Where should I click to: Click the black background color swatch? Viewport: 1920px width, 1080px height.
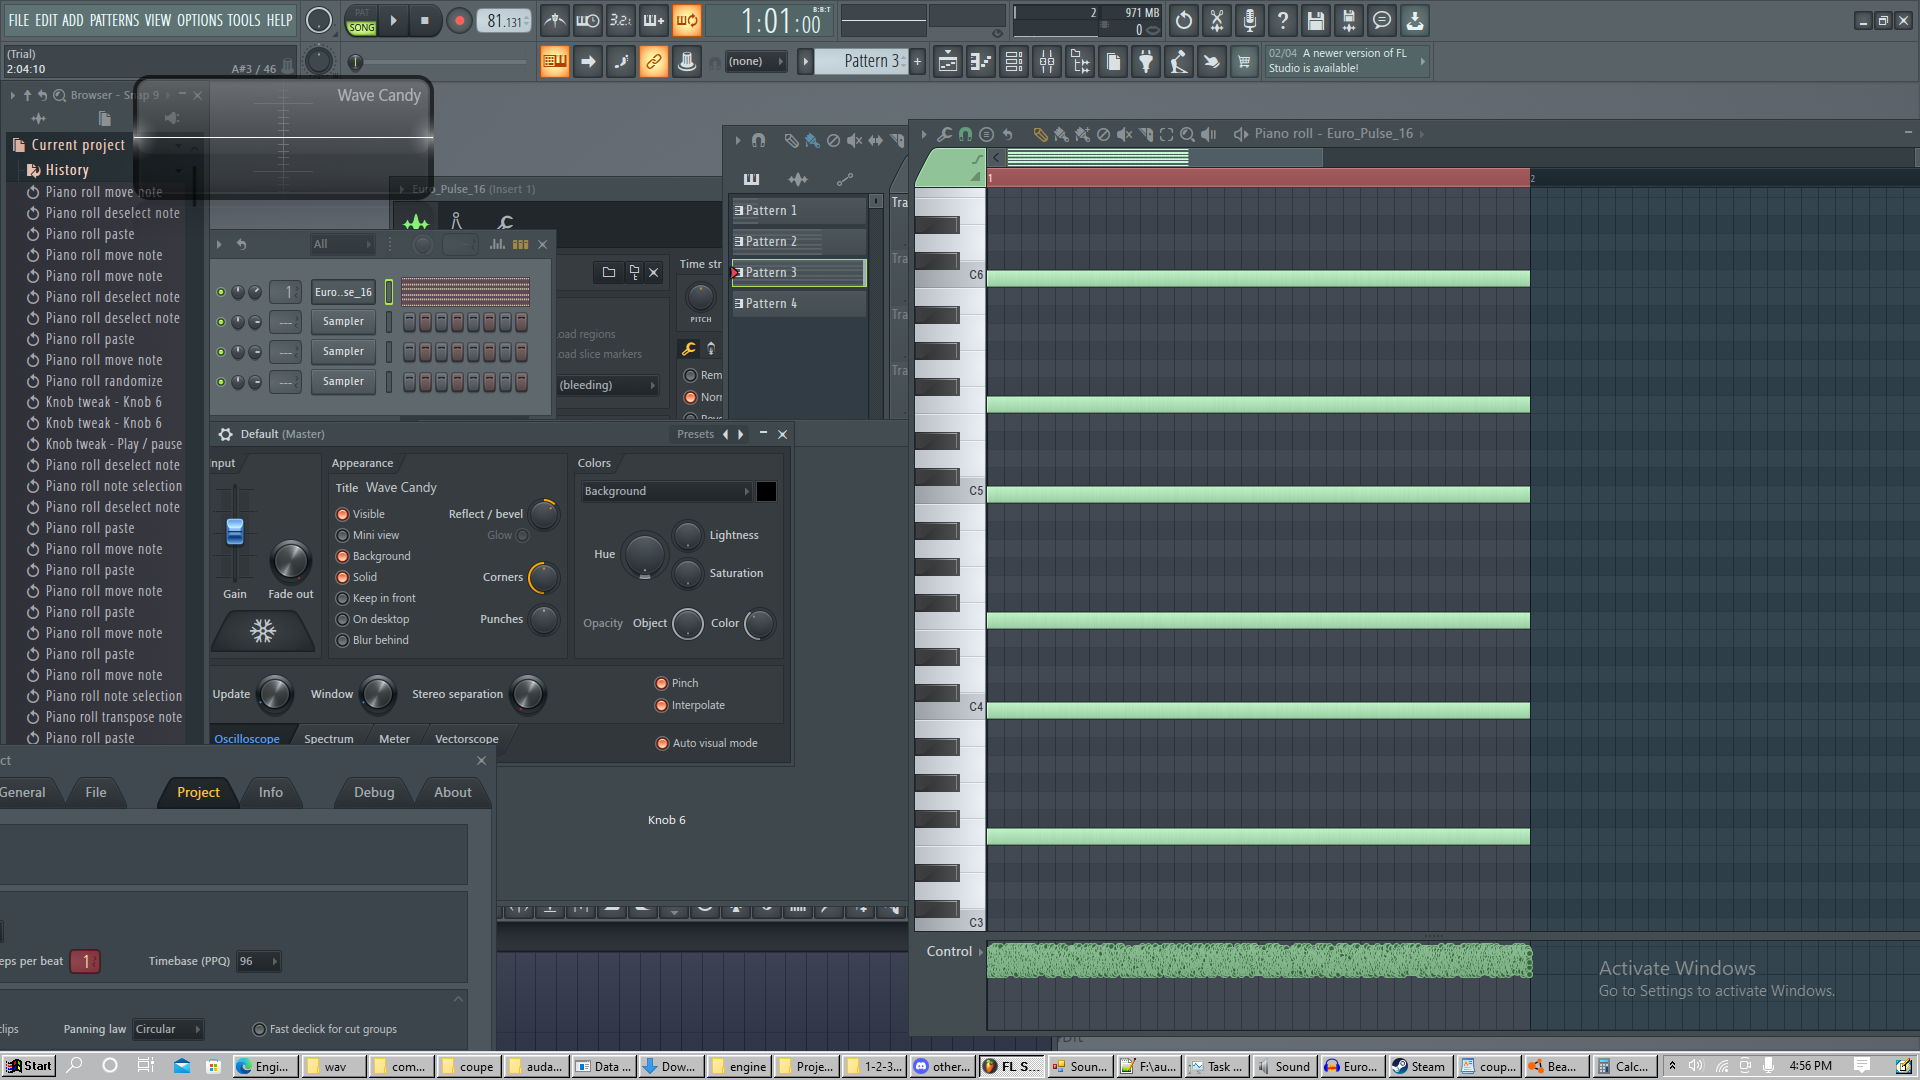pos(766,492)
